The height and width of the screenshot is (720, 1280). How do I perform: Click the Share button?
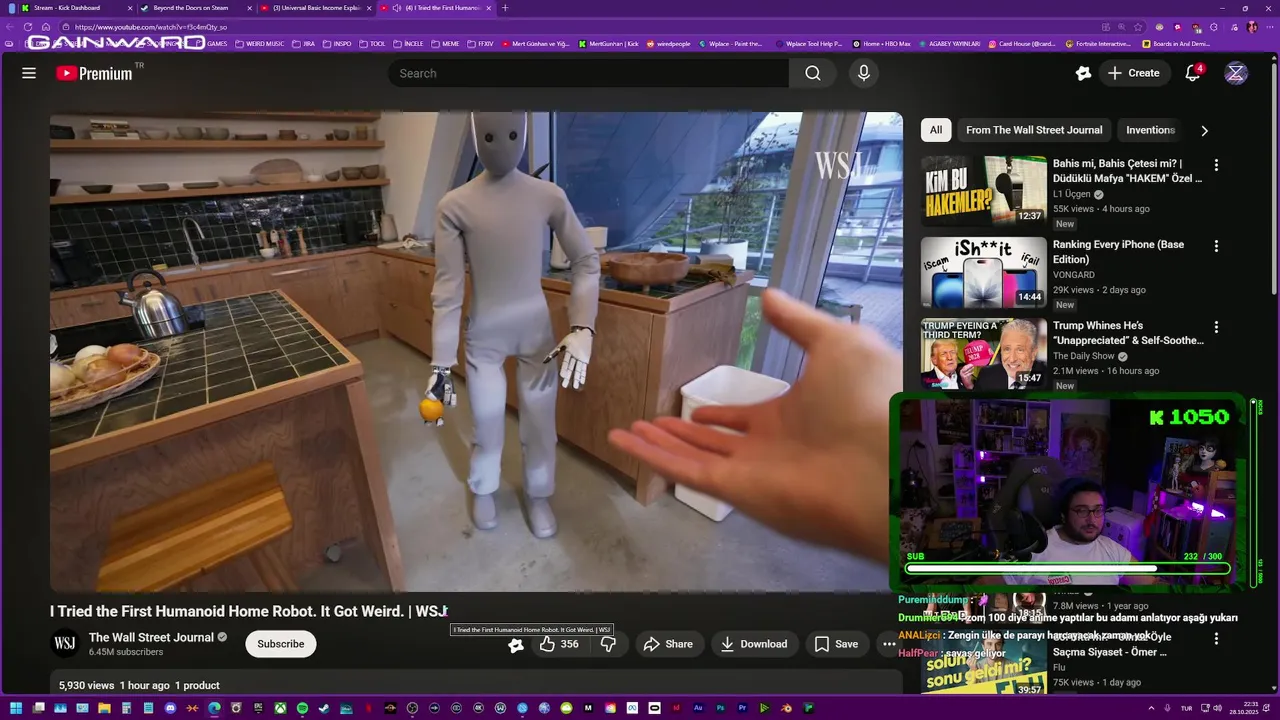coord(668,644)
